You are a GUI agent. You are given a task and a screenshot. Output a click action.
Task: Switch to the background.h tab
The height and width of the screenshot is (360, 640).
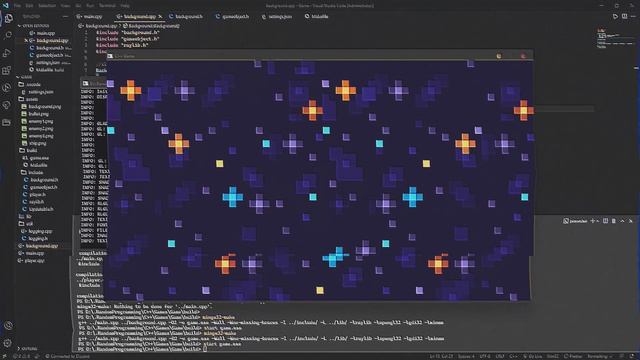tap(186, 16)
